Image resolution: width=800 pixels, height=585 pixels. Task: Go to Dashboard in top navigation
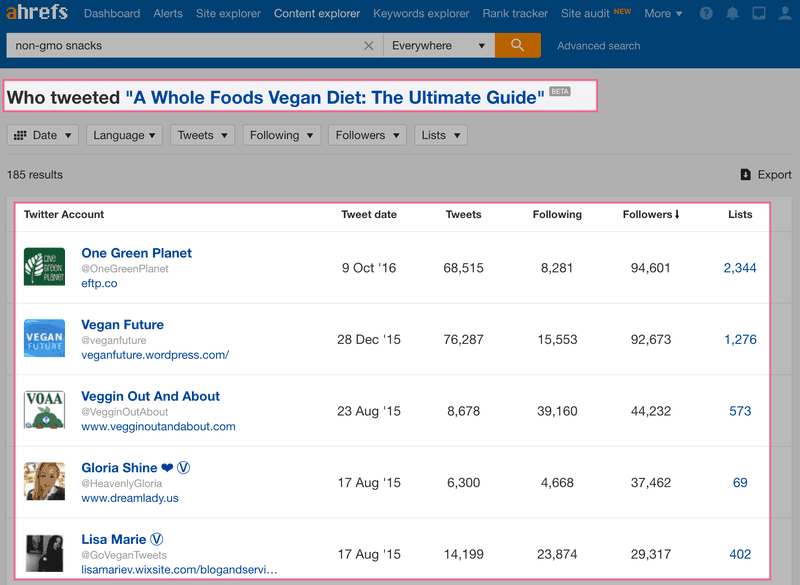[x=112, y=14]
